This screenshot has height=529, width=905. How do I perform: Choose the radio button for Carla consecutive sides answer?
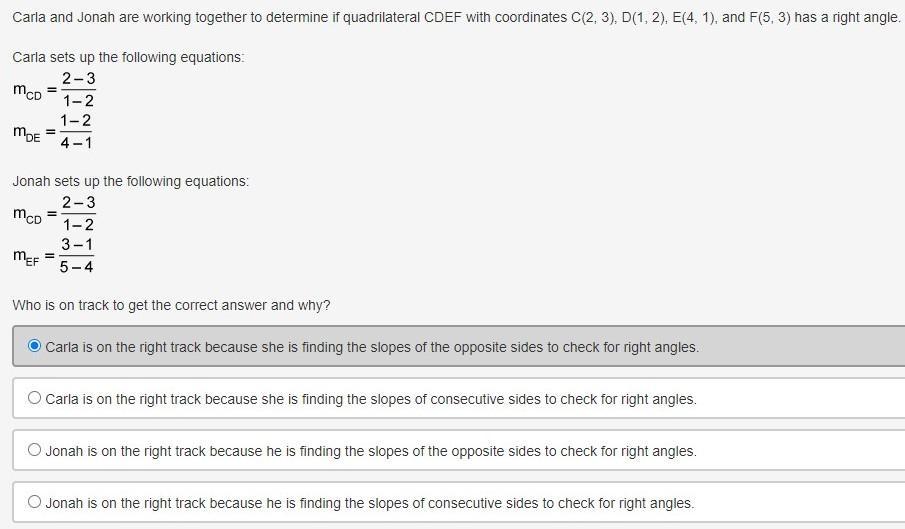tap(35, 398)
